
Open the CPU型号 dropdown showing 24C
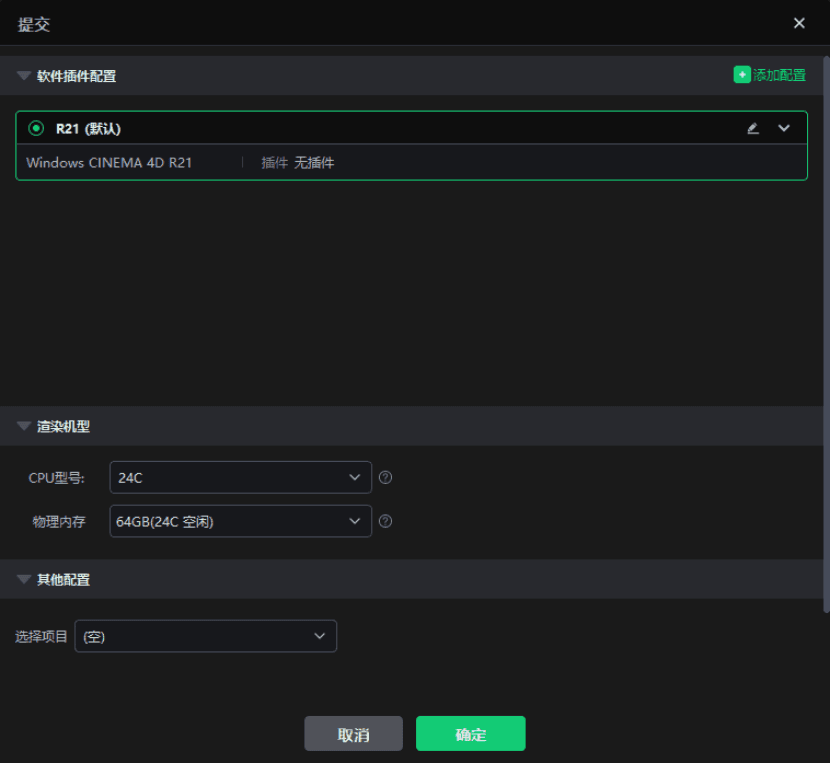click(x=240, y=478)
